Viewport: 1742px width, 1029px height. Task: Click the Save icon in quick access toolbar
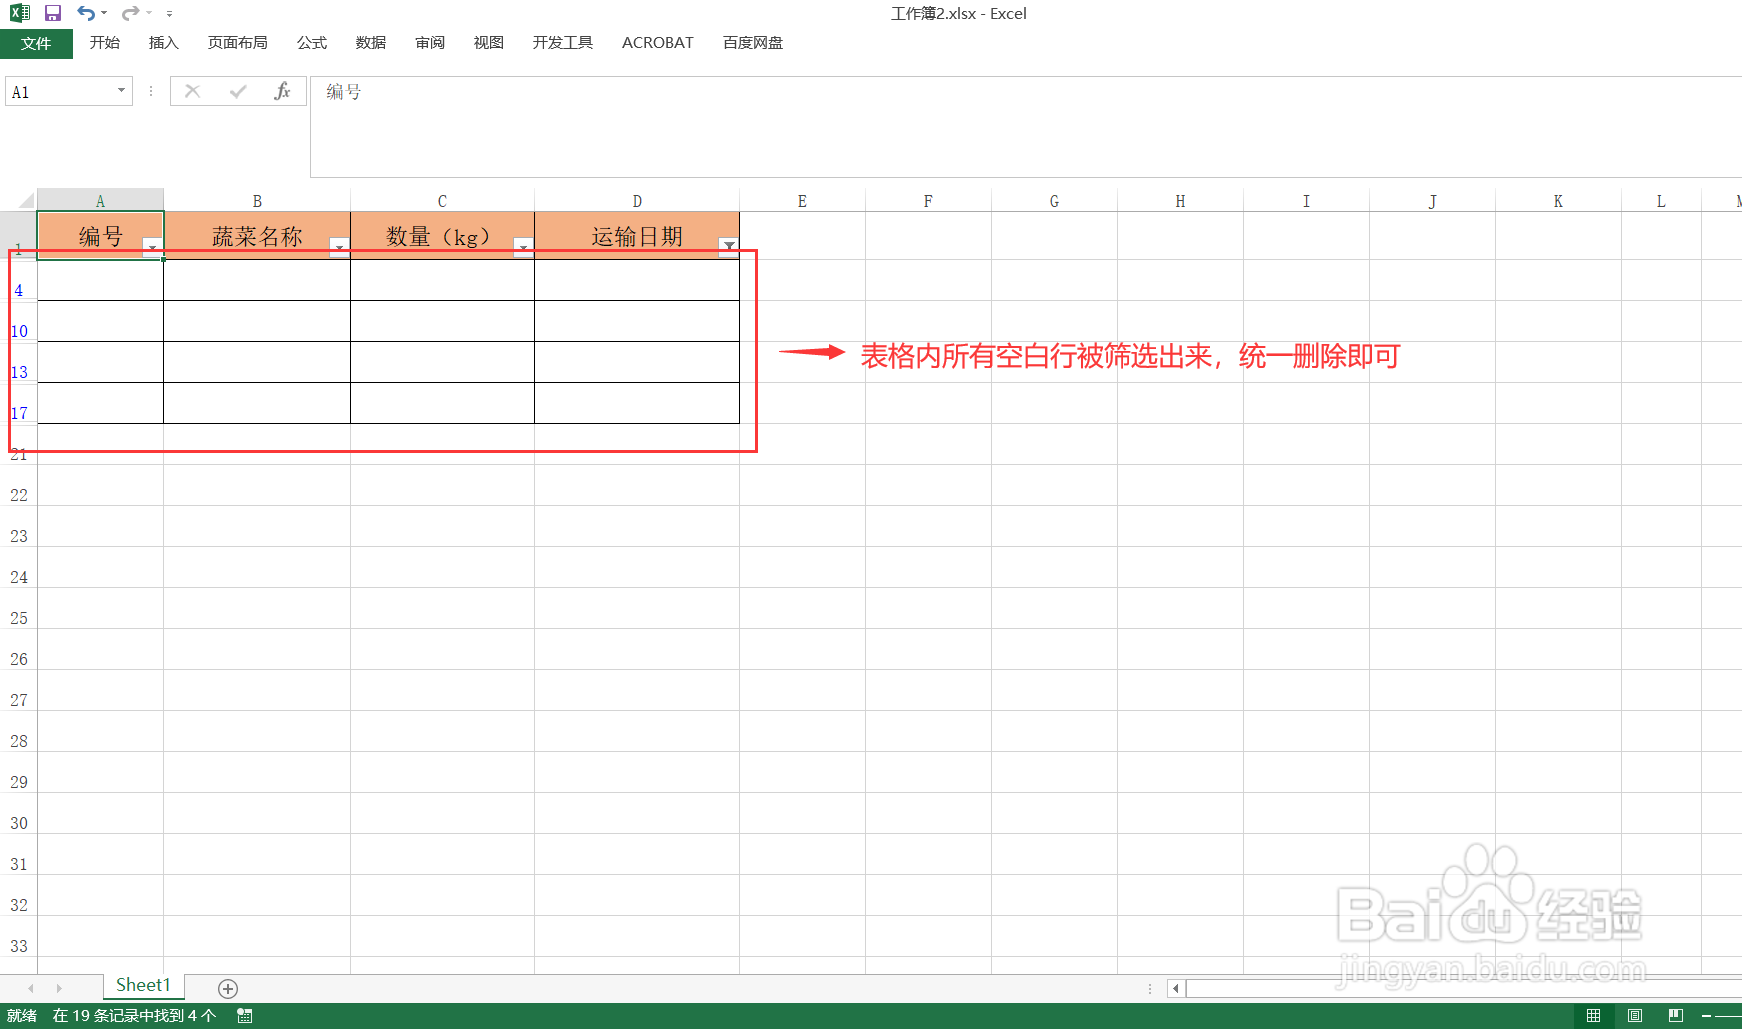[53, 13]
